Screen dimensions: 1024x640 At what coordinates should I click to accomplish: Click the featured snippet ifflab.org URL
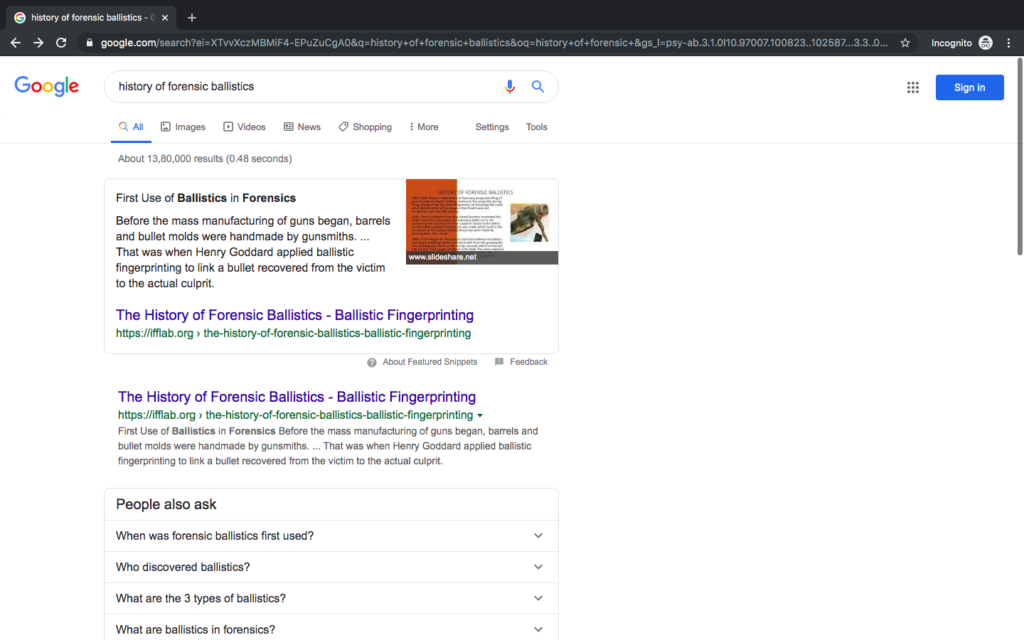(x=293, y=333)
